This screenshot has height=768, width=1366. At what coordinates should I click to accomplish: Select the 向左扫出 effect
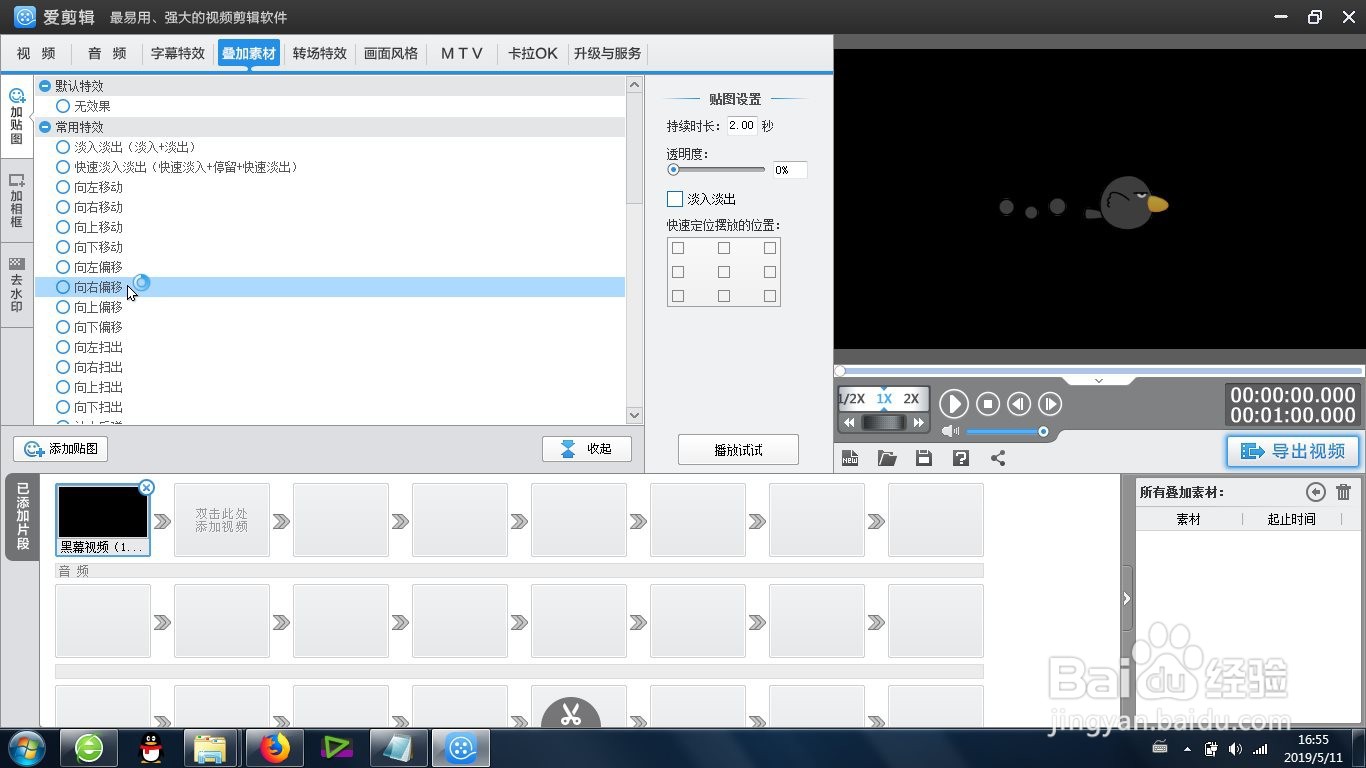tap(90, 347)
